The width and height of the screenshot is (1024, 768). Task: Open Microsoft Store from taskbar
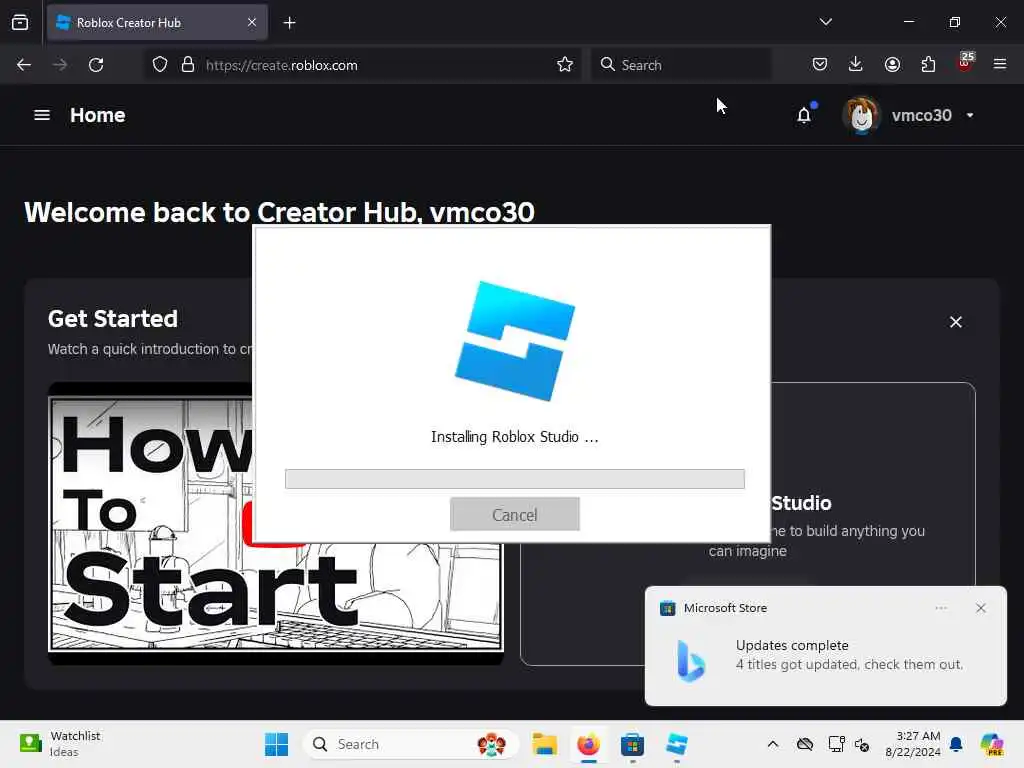tap(632, 744)
